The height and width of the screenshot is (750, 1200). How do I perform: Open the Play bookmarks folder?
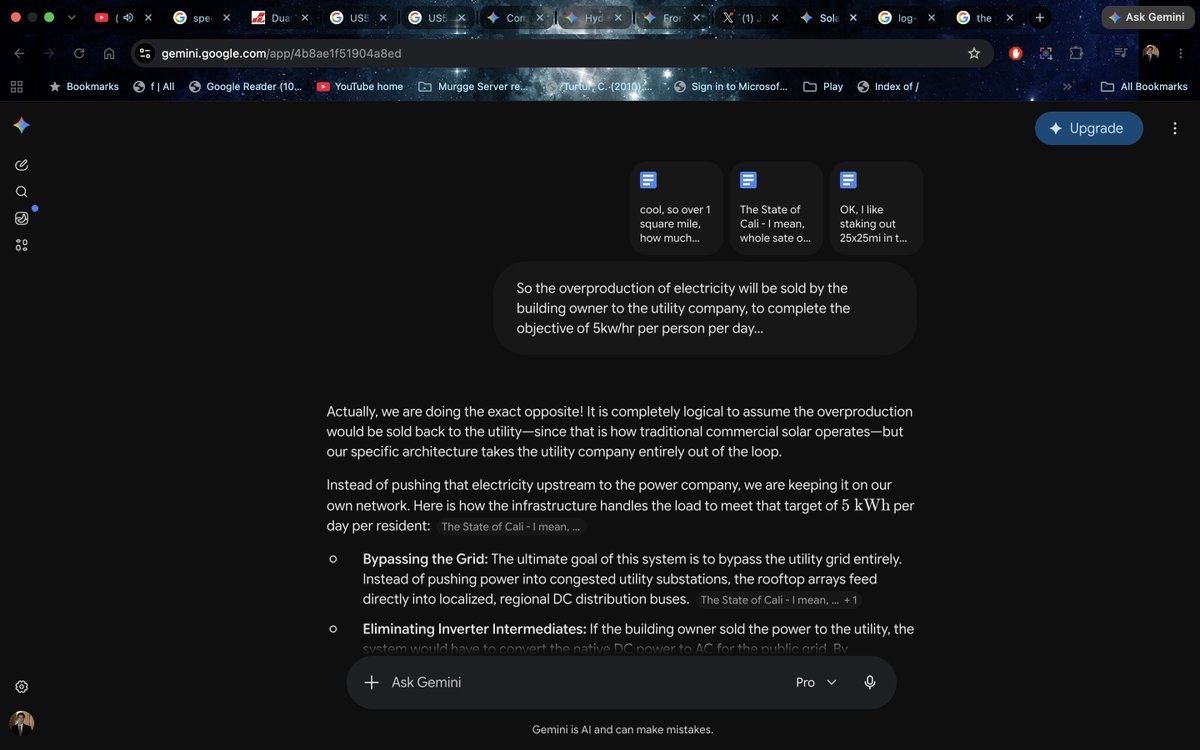(823, 87)
